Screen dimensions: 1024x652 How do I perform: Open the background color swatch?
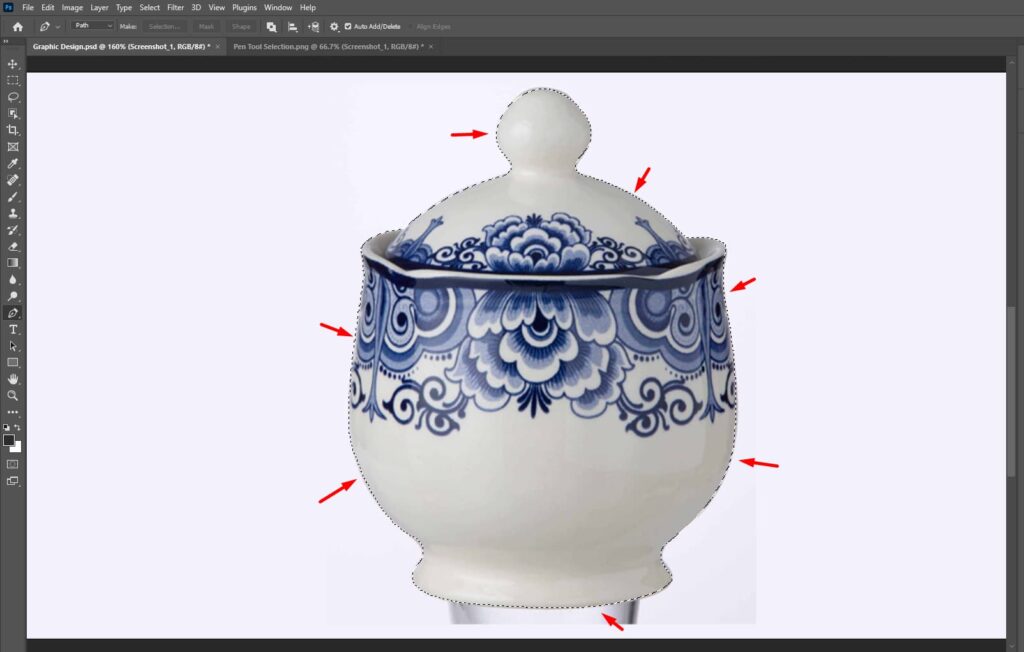(x=18, y=448)
